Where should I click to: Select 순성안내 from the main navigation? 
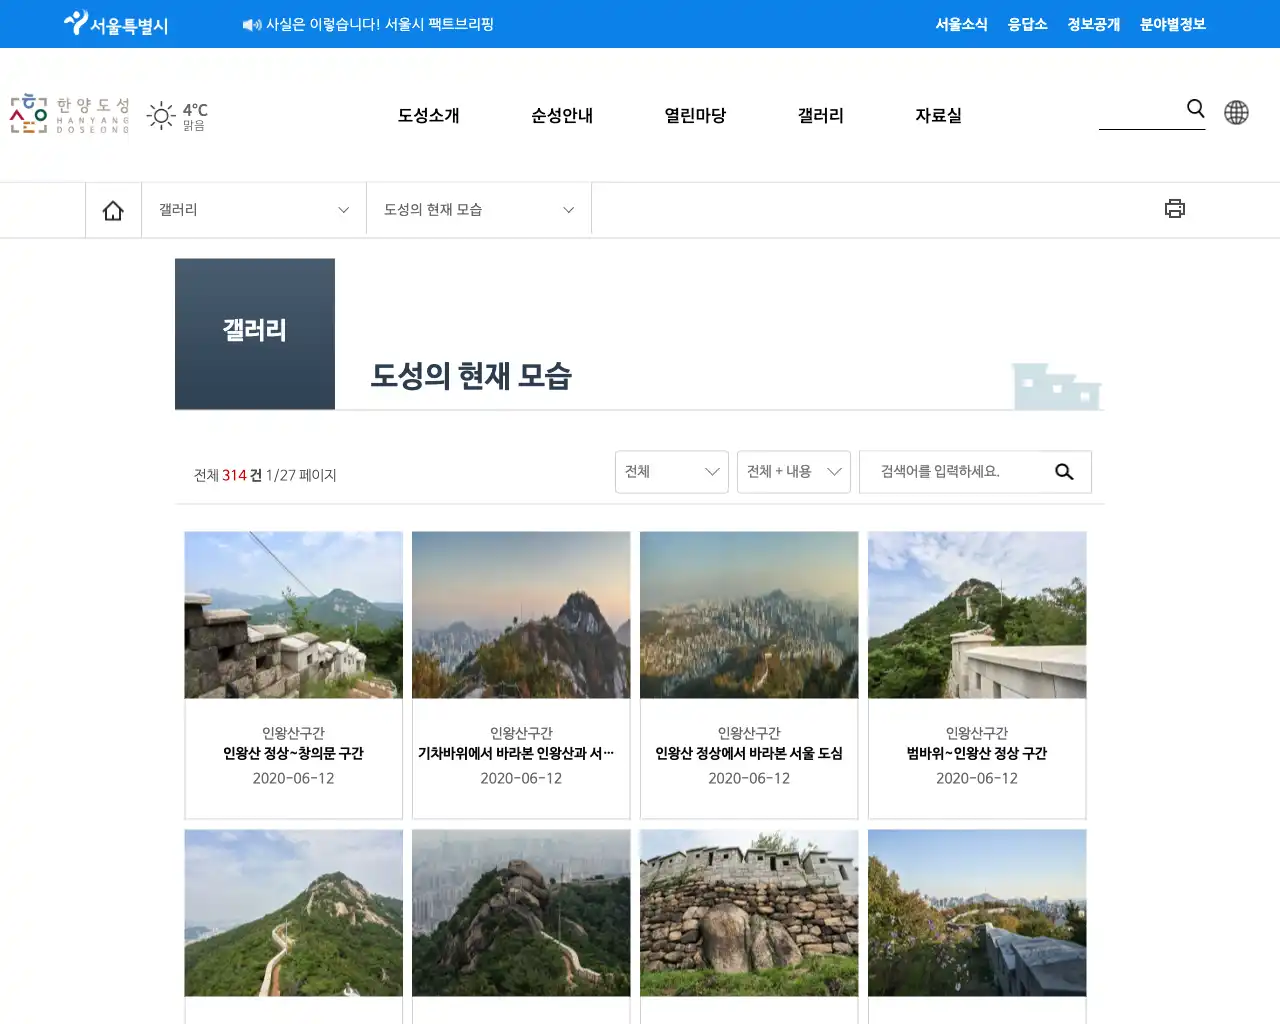coord(561,115)
